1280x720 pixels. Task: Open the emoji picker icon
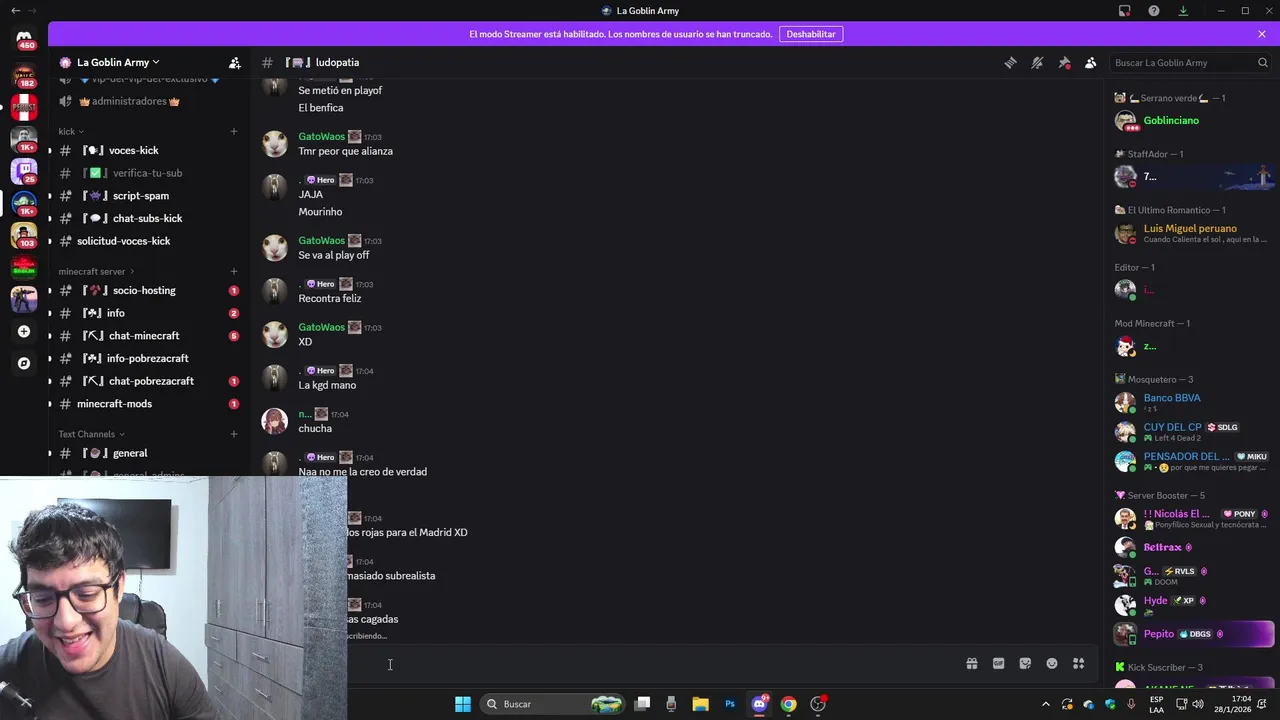(1052, 663)
